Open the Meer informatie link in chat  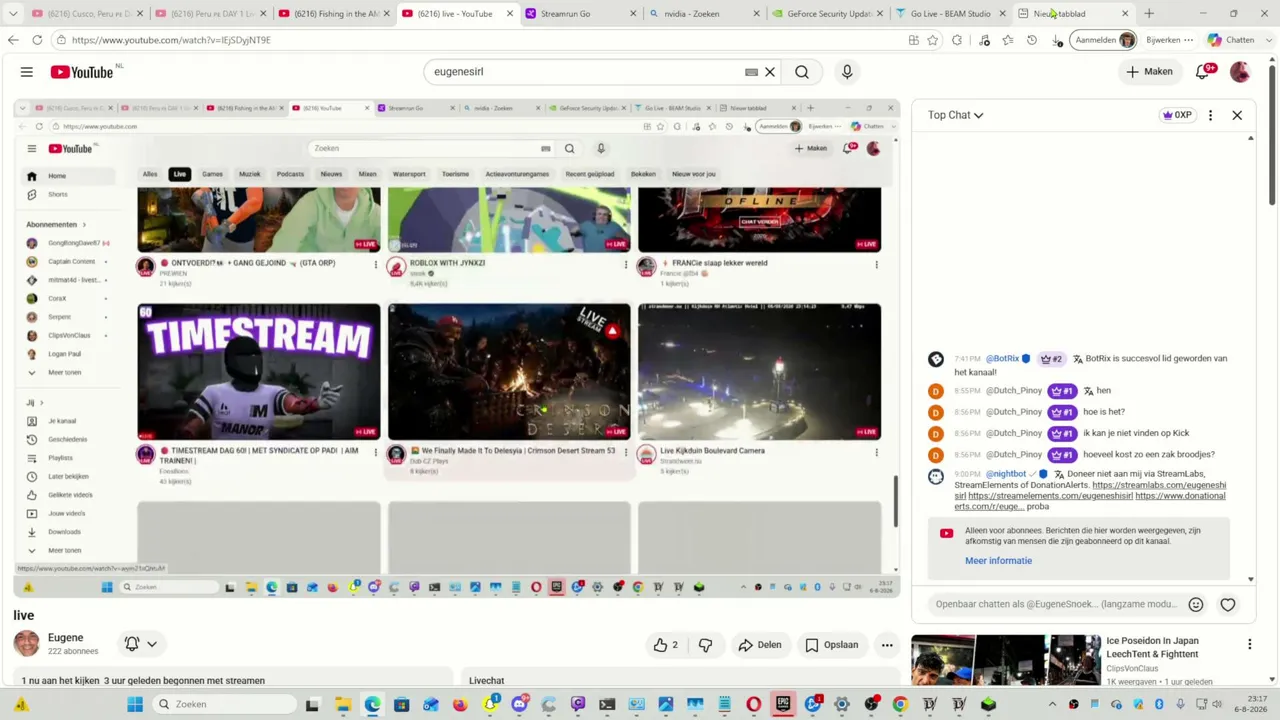pyautogui.click(x=998, y=561)
